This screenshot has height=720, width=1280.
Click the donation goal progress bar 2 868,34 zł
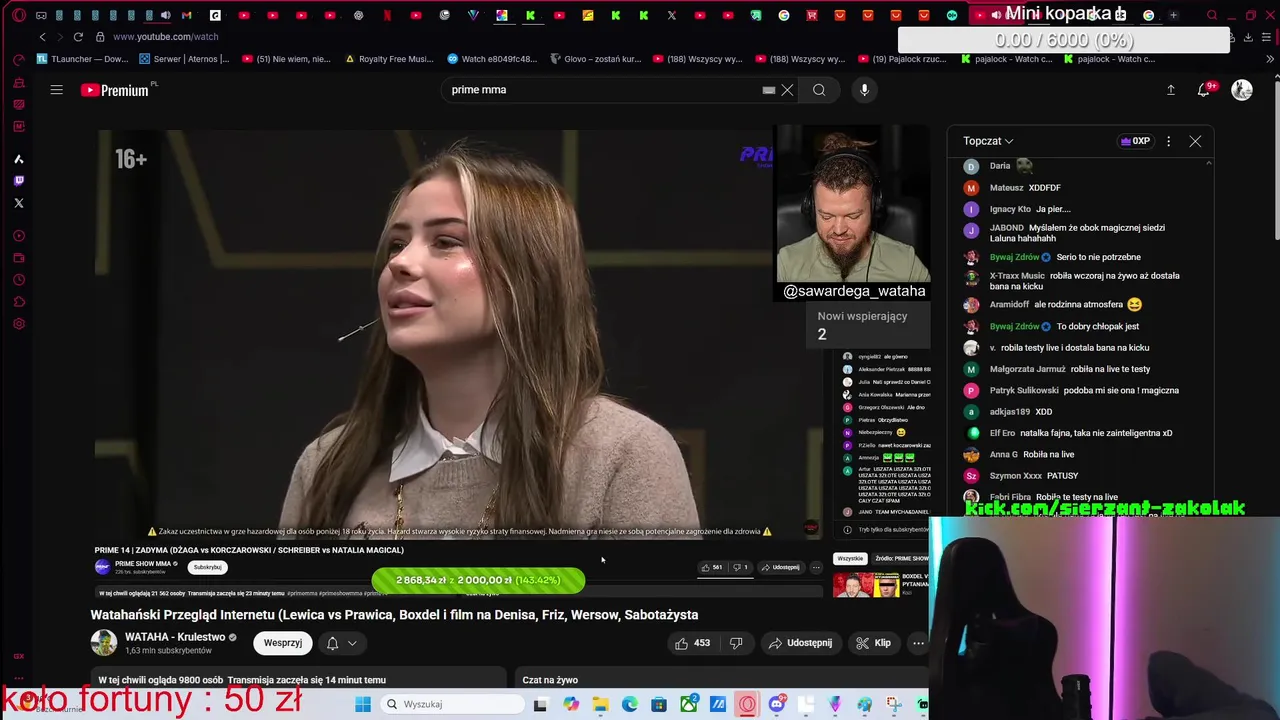point(478,580)
